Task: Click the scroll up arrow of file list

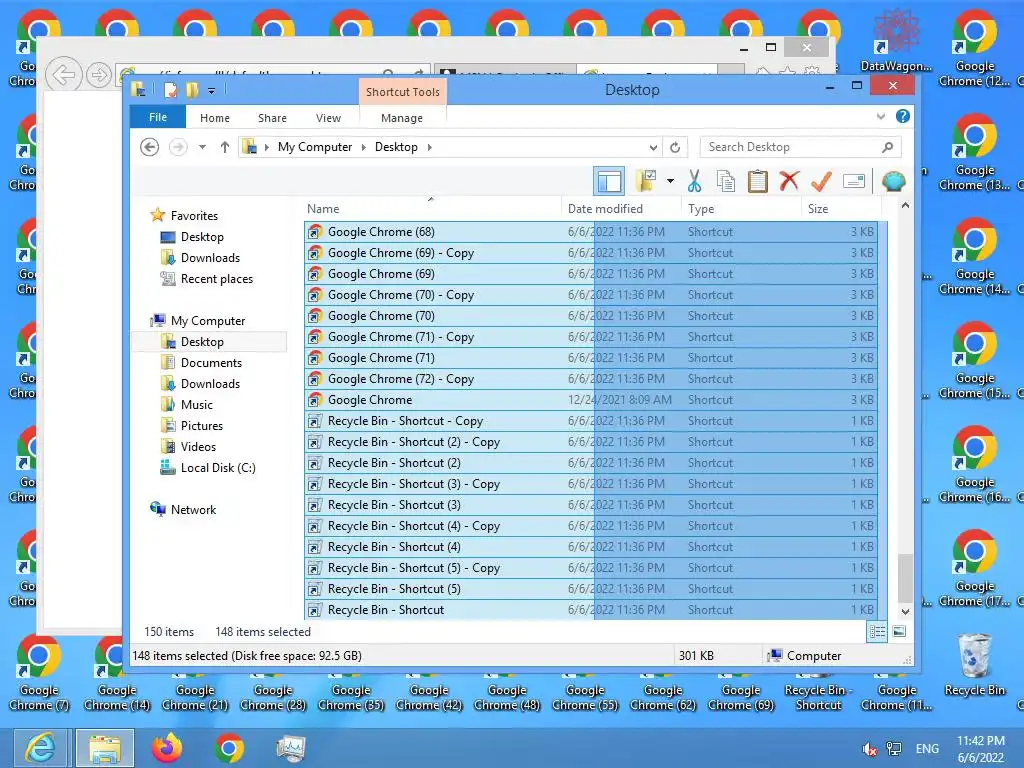Action: coord(905,206)
